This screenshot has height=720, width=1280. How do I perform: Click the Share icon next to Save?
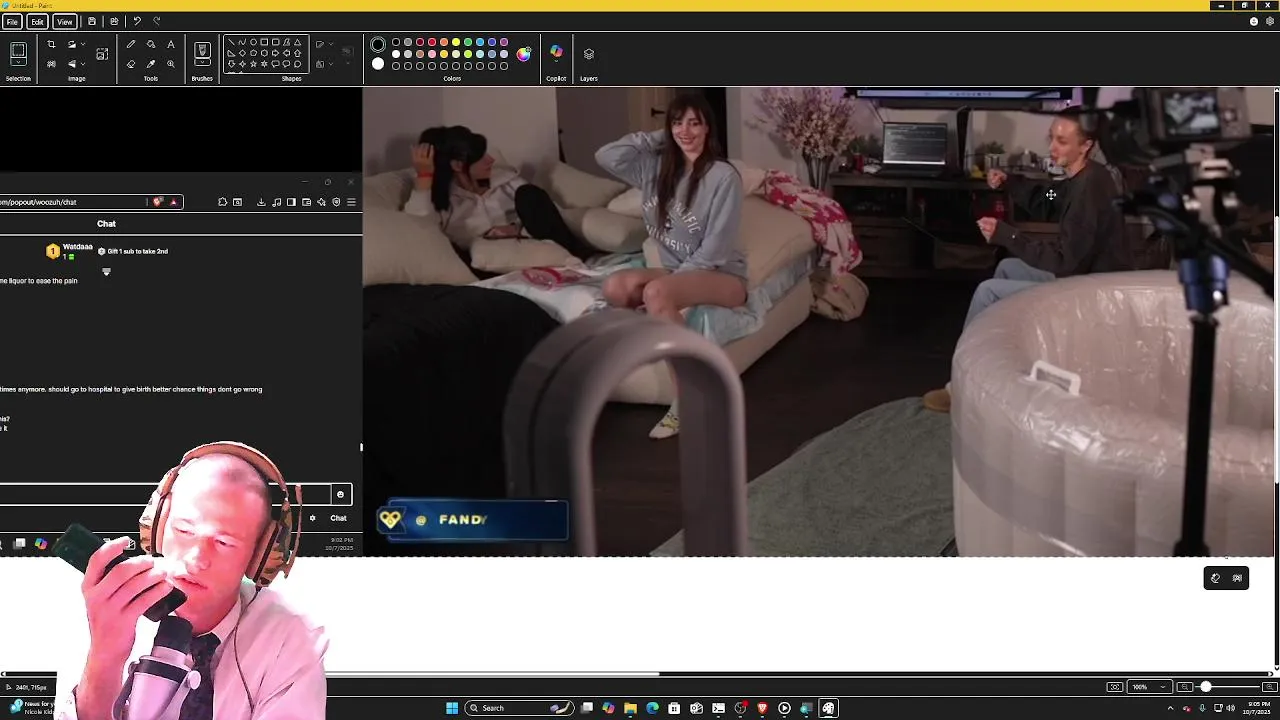pyautogui.click(x=114, y=21)
